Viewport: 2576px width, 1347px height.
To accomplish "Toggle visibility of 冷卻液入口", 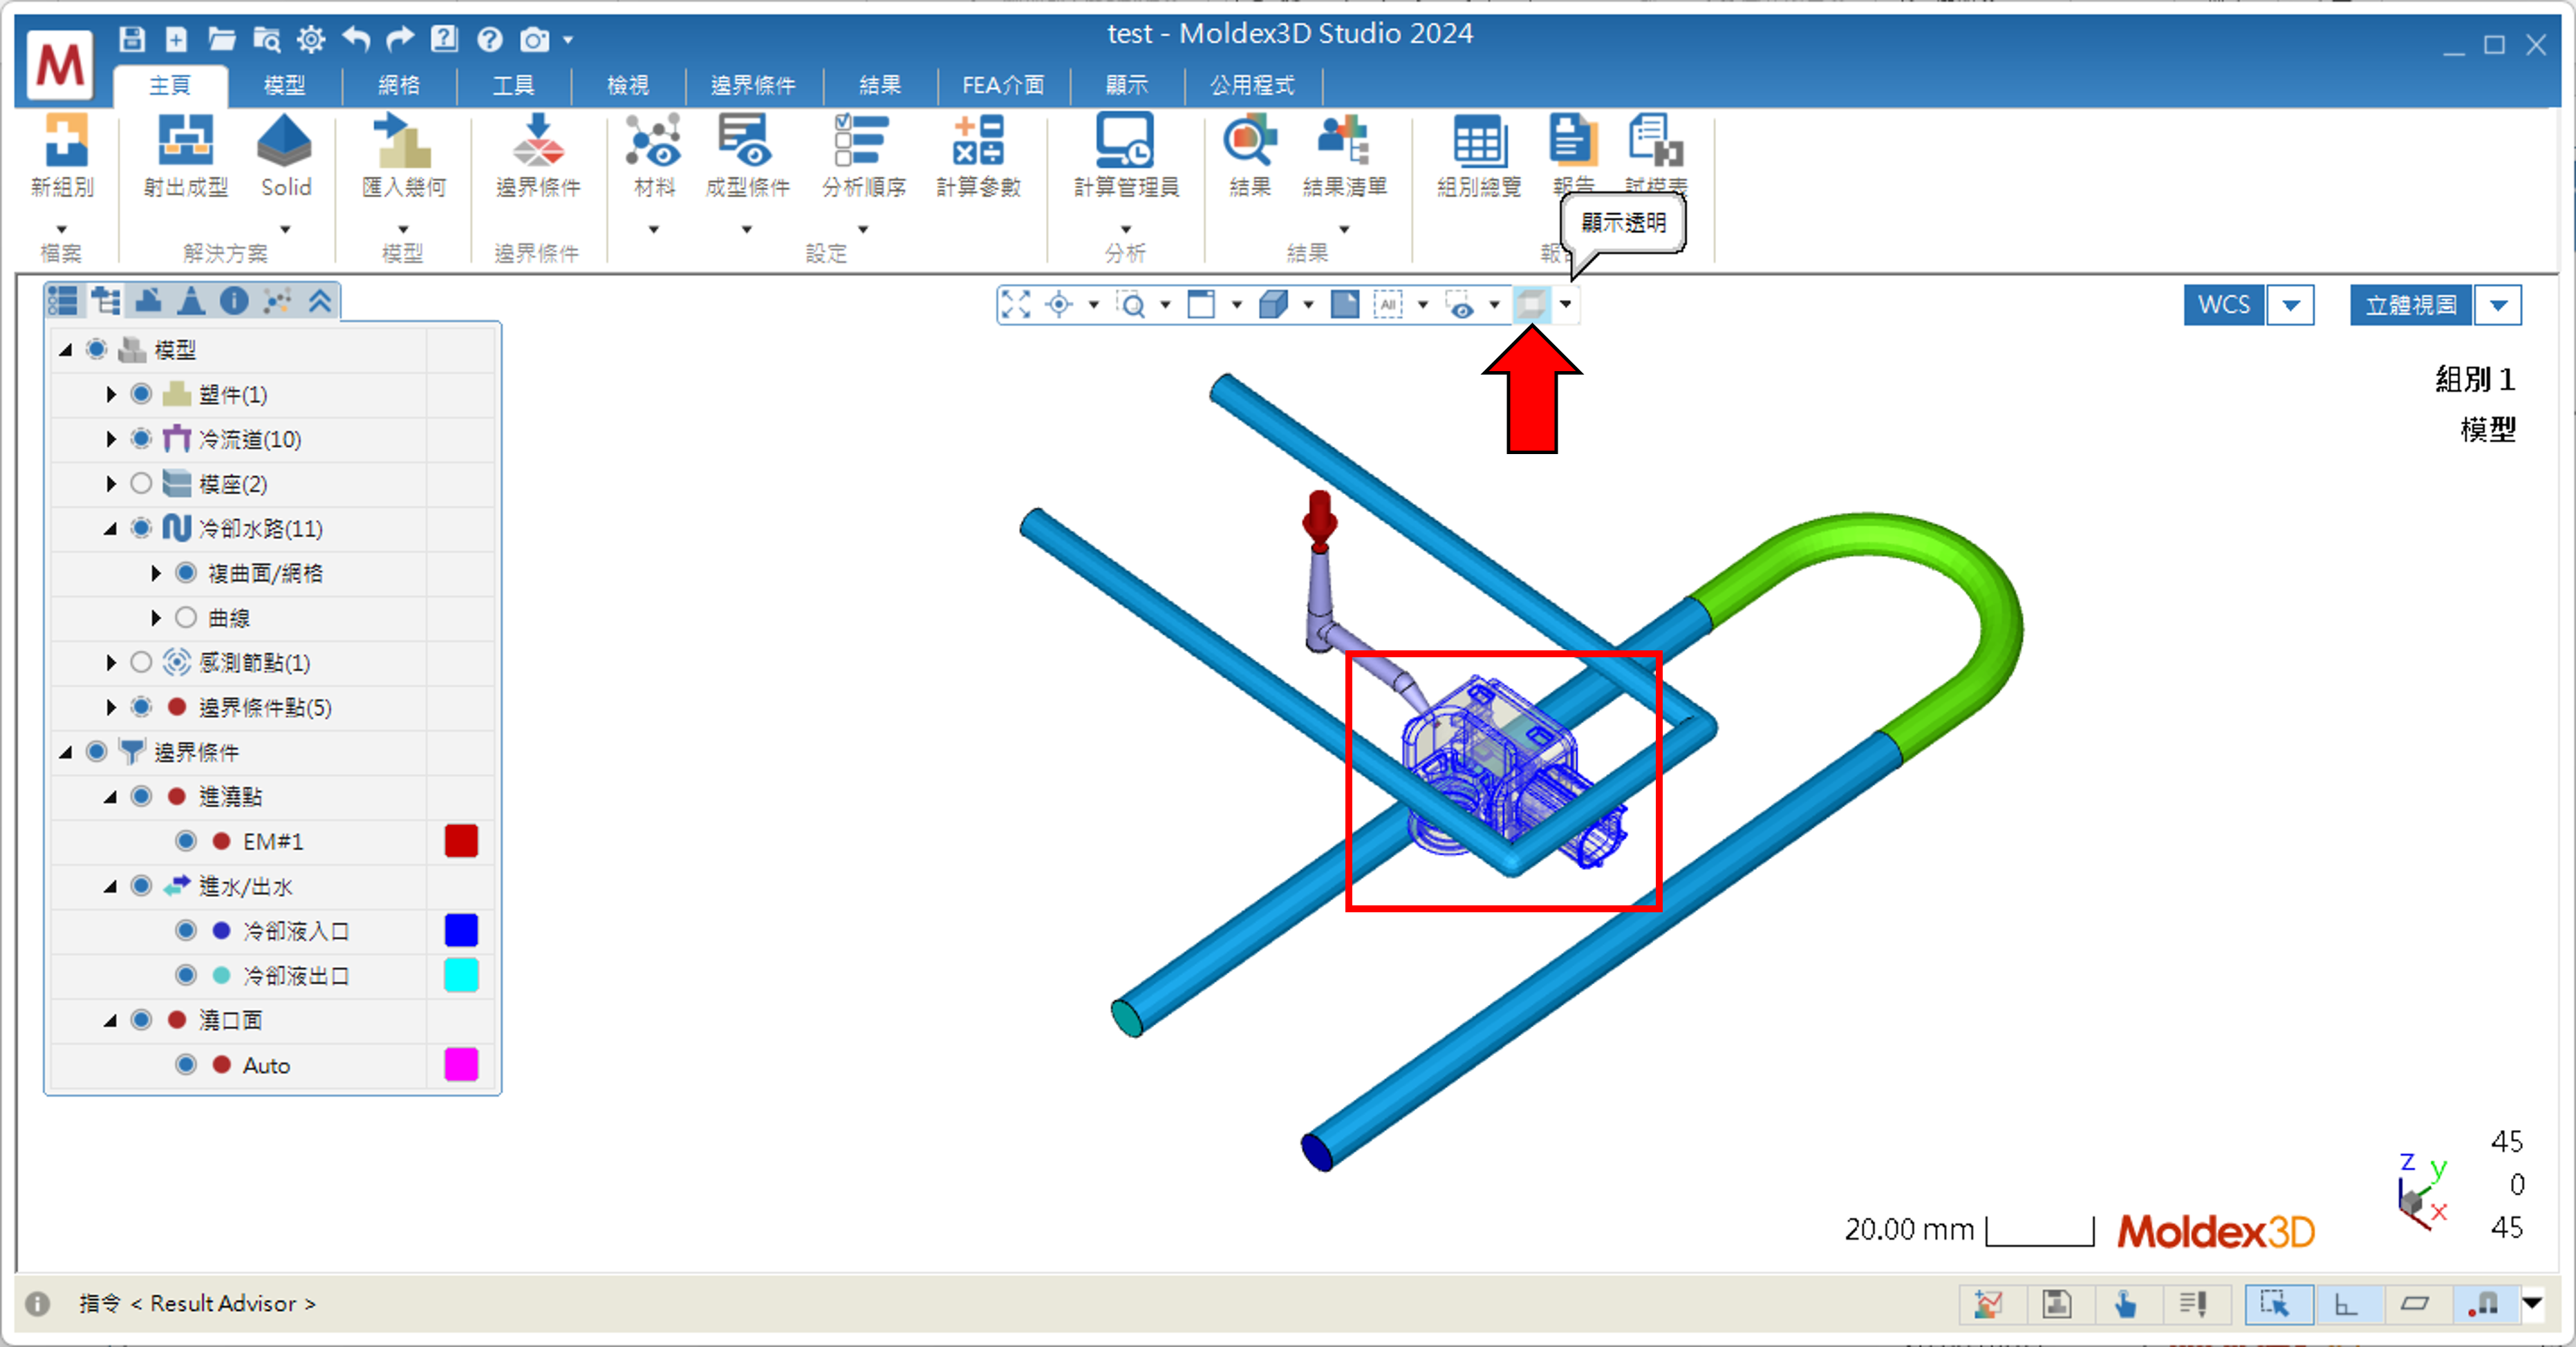I will coord(185,931).
